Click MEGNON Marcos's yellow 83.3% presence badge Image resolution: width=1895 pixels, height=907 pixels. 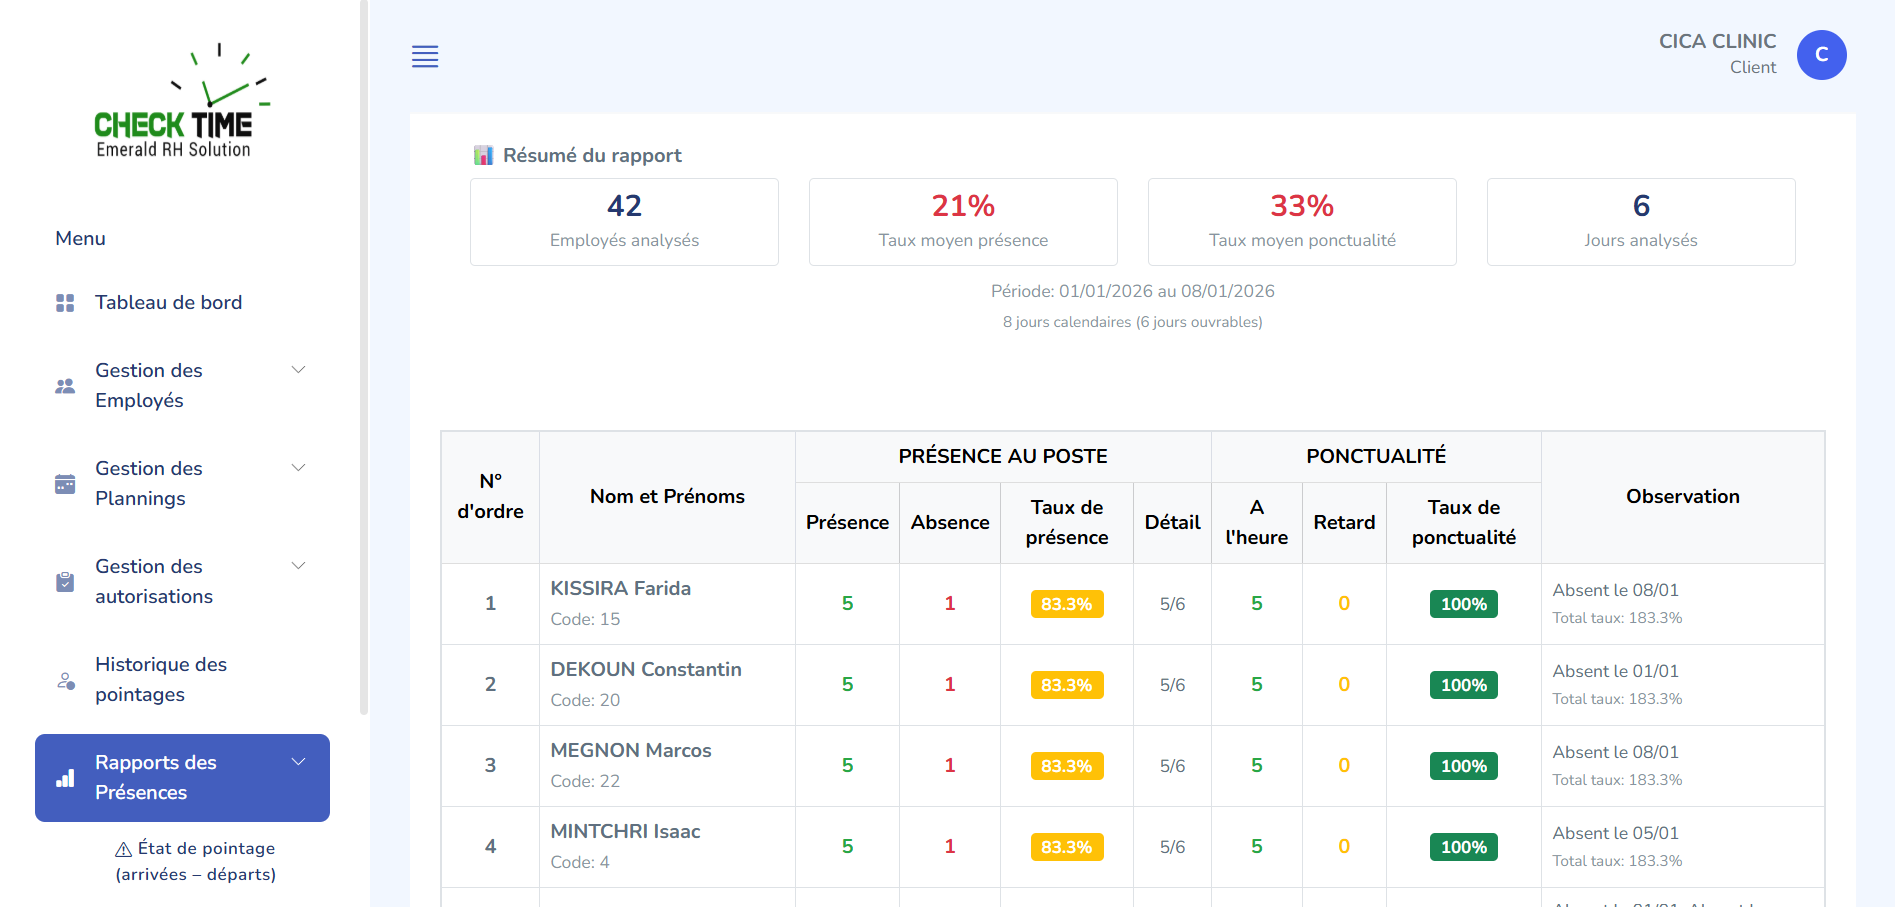pyautogui.click(x=1066, y=765)
